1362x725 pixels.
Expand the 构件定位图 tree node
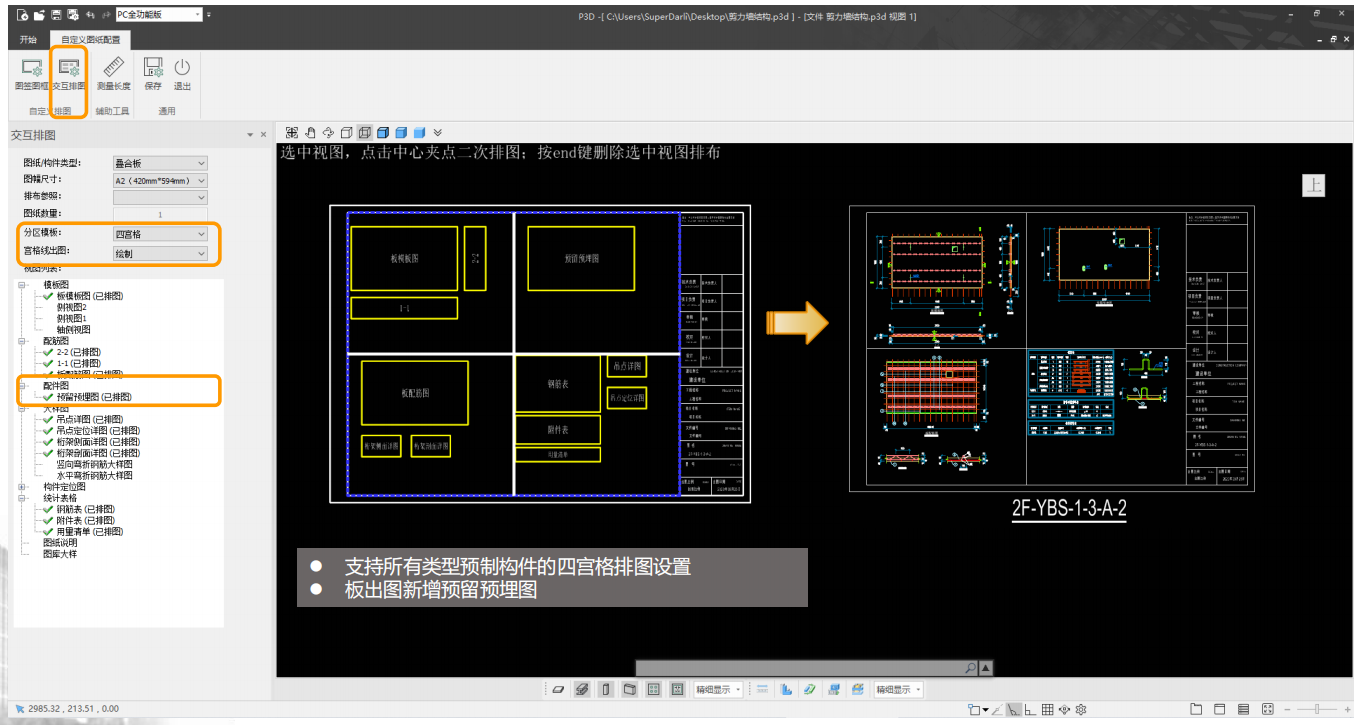(x=22, y=486)
